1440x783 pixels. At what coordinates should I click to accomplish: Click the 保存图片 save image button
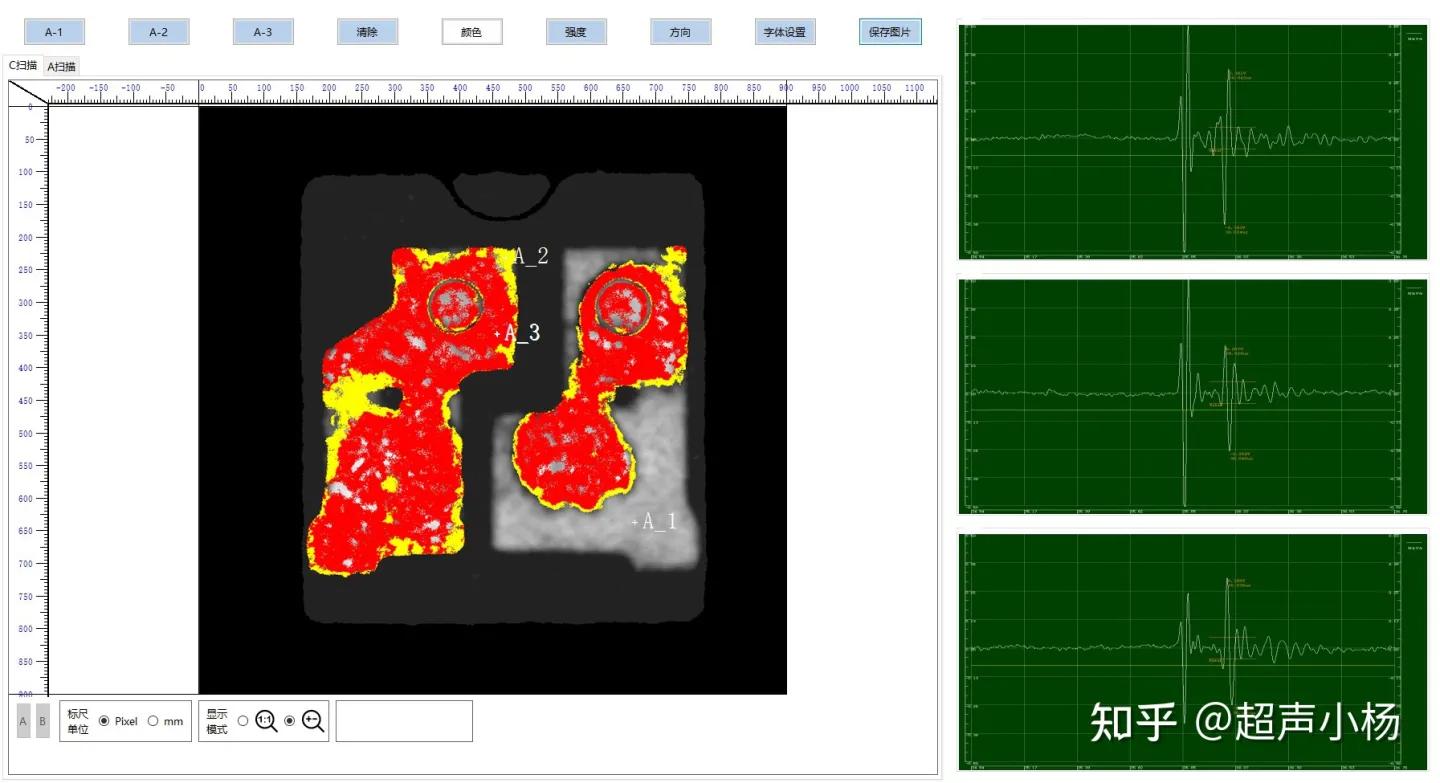pos(889,31)
